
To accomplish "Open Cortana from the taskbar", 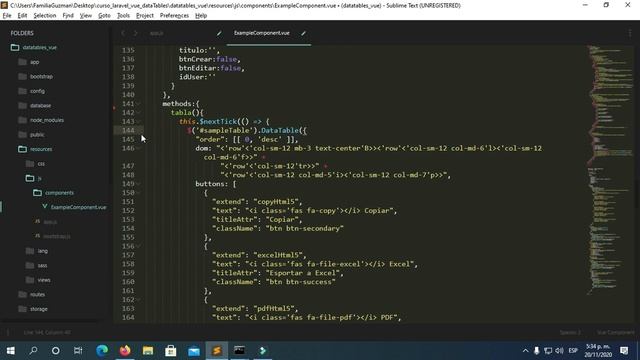I will coord(56,351).
